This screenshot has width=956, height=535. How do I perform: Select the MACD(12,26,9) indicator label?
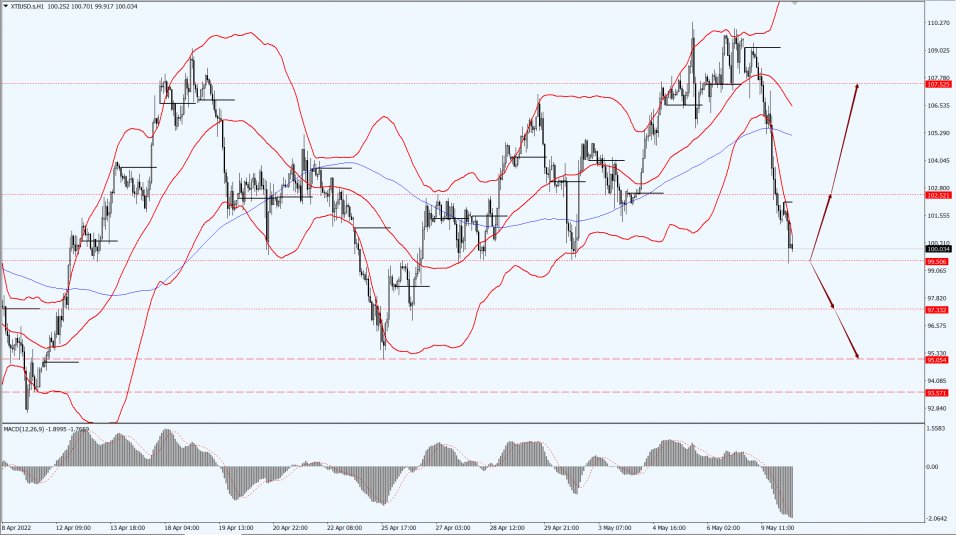(x=24, y=429)
